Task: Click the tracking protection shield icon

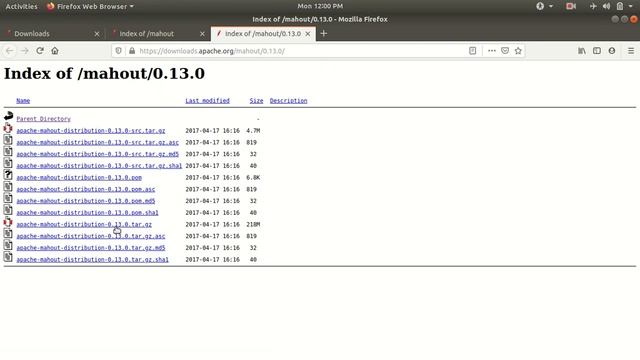Action: point(118,51)
